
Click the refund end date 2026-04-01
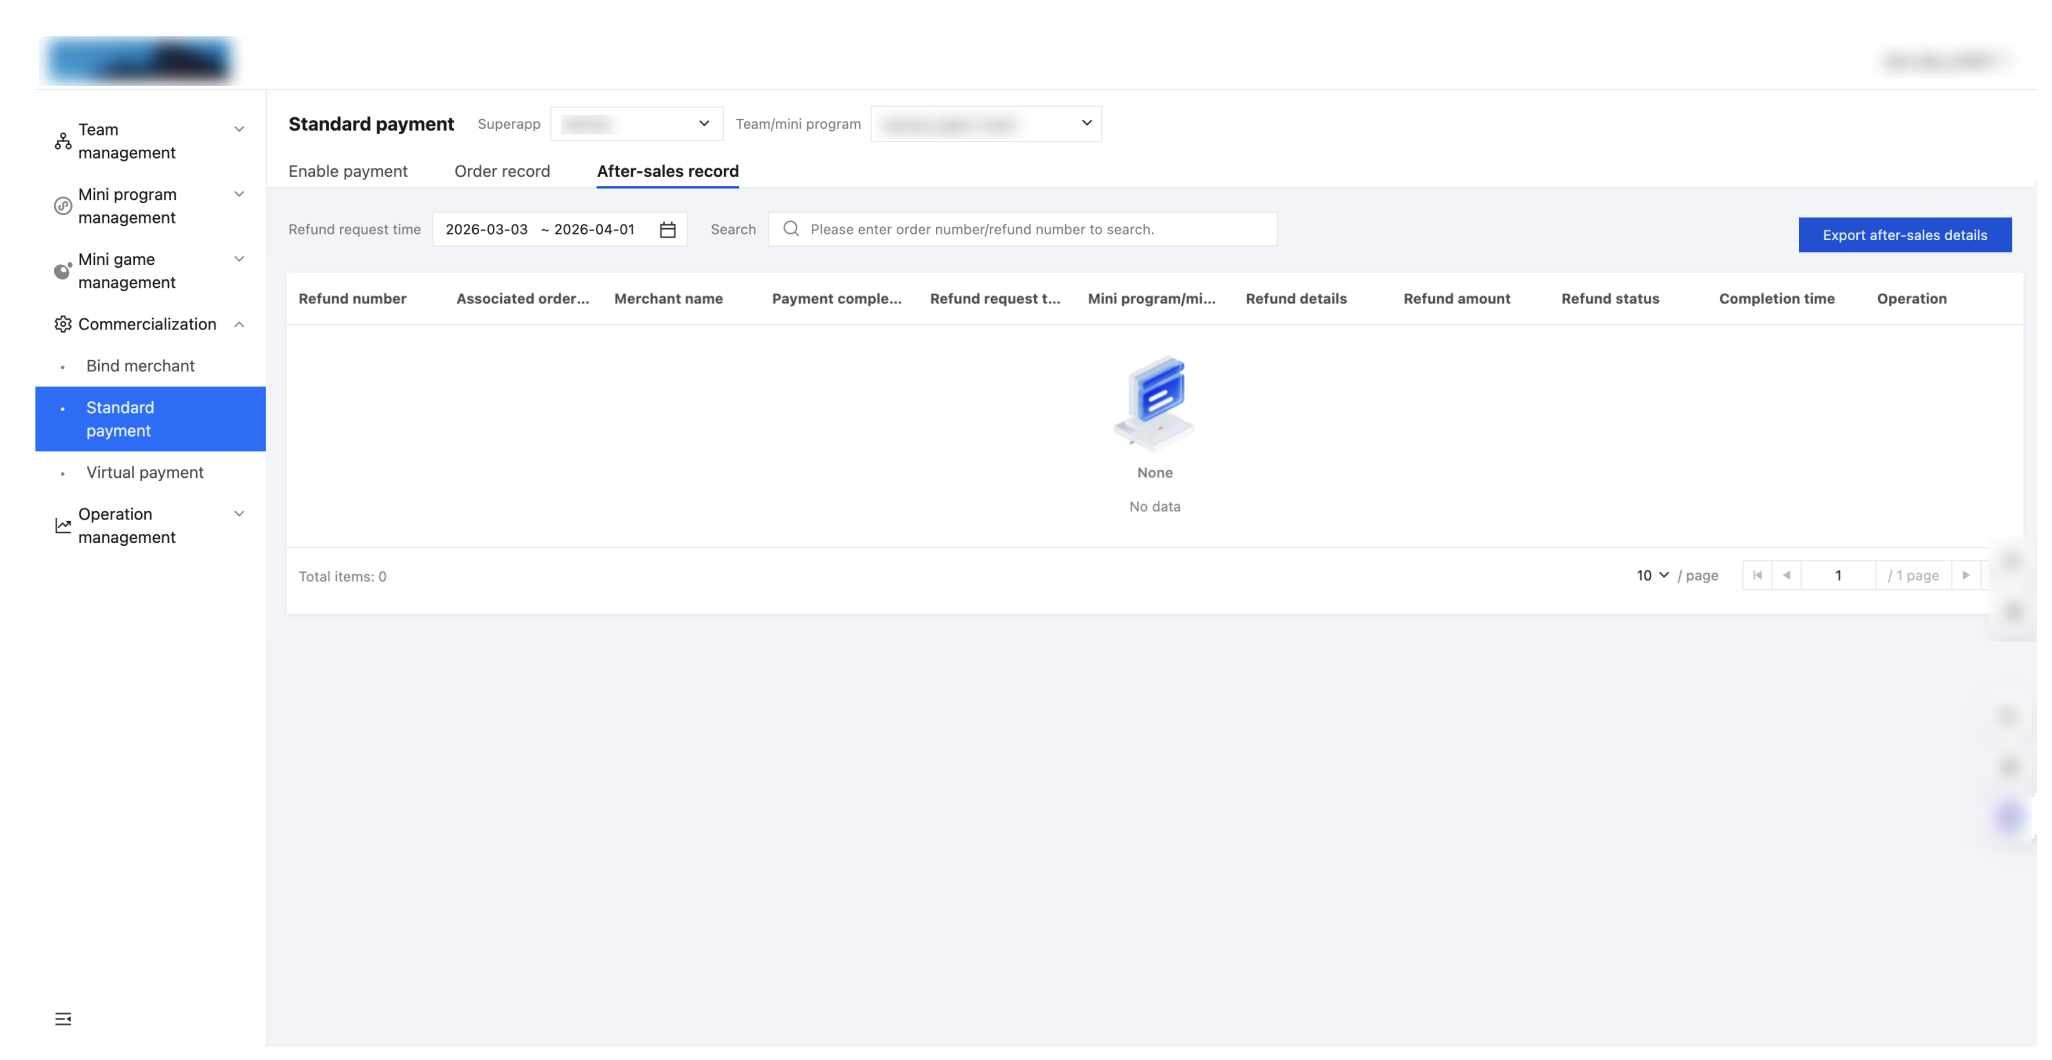[x=594, y=229]
